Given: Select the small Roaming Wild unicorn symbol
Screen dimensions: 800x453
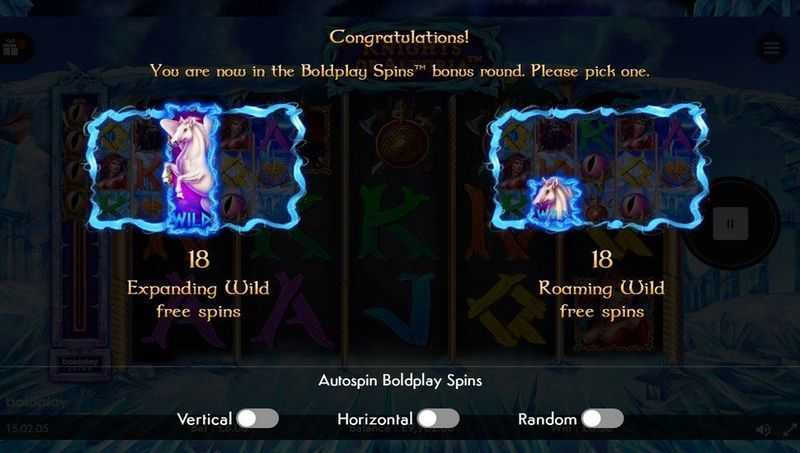Looking at the screenshot, I should click(555, 201).
